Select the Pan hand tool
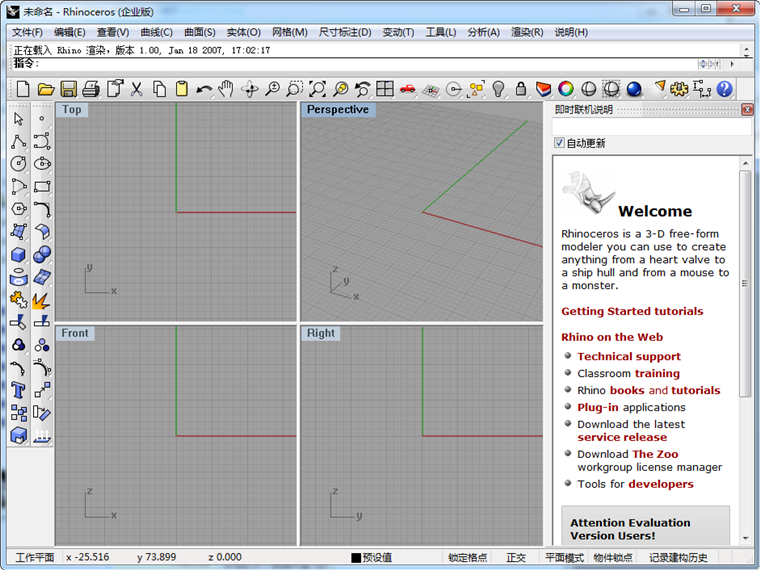 point(226,89)
